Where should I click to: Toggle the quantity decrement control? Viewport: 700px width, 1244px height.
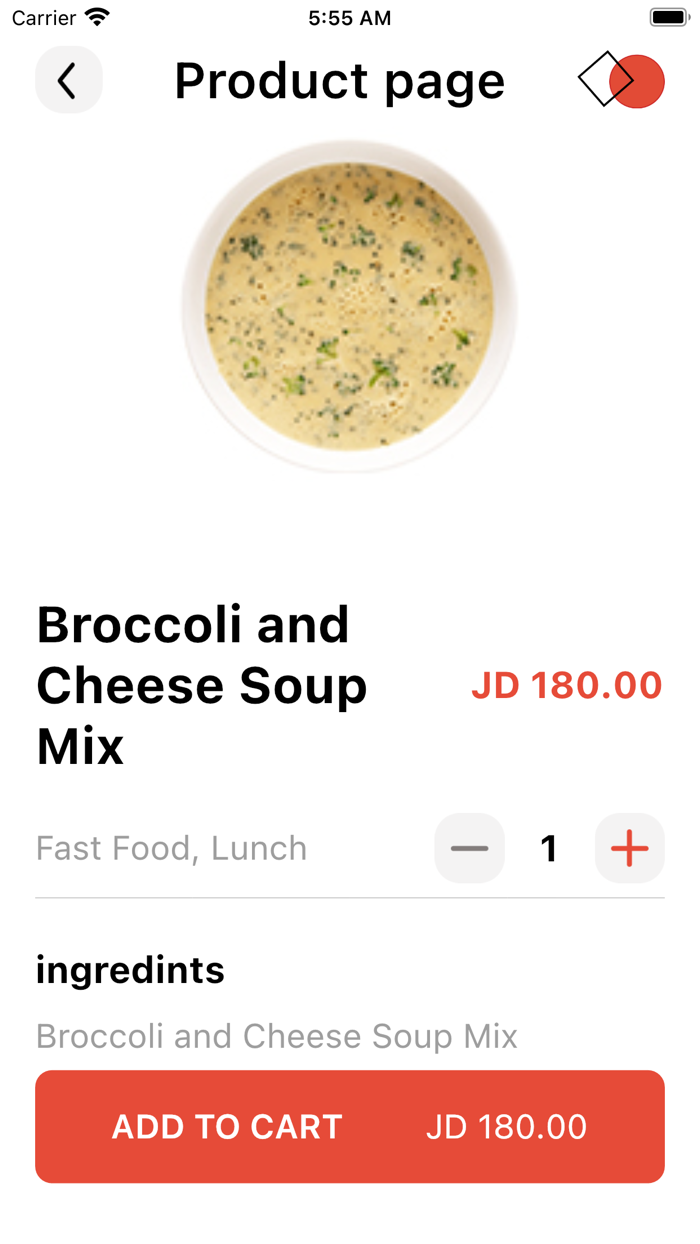469,848
